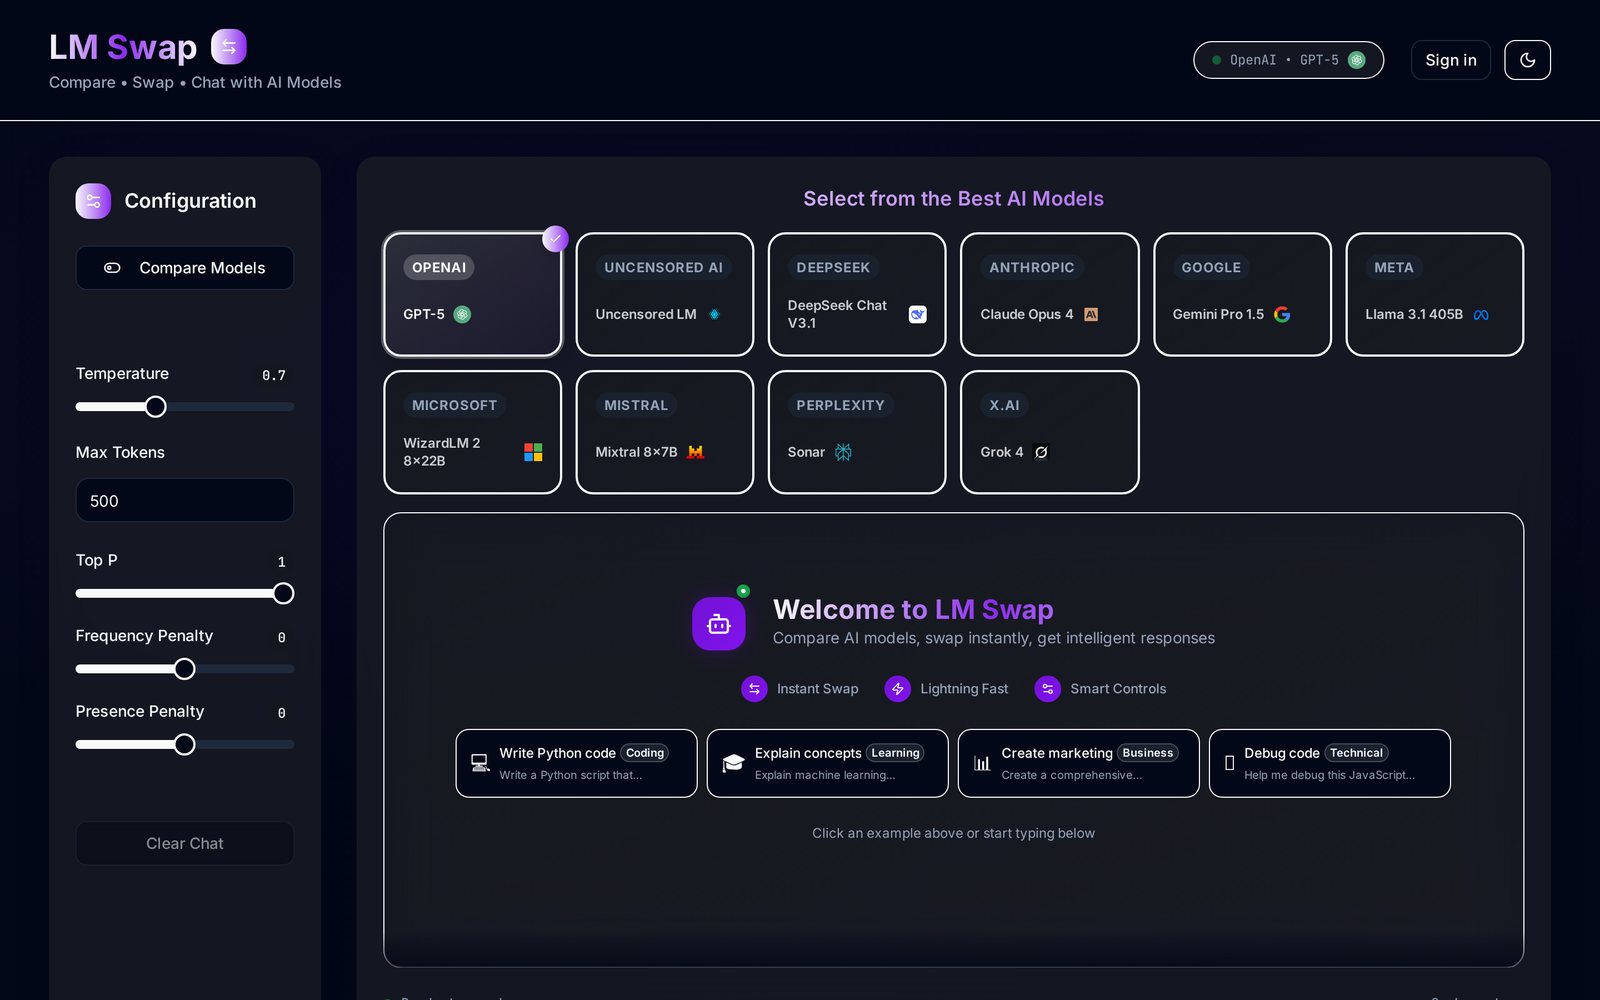Click the Create marketing example card
Image resolution: width=1600 pixels, height=1000 pixels.
pyautogui.click(x=1078, y=763)
